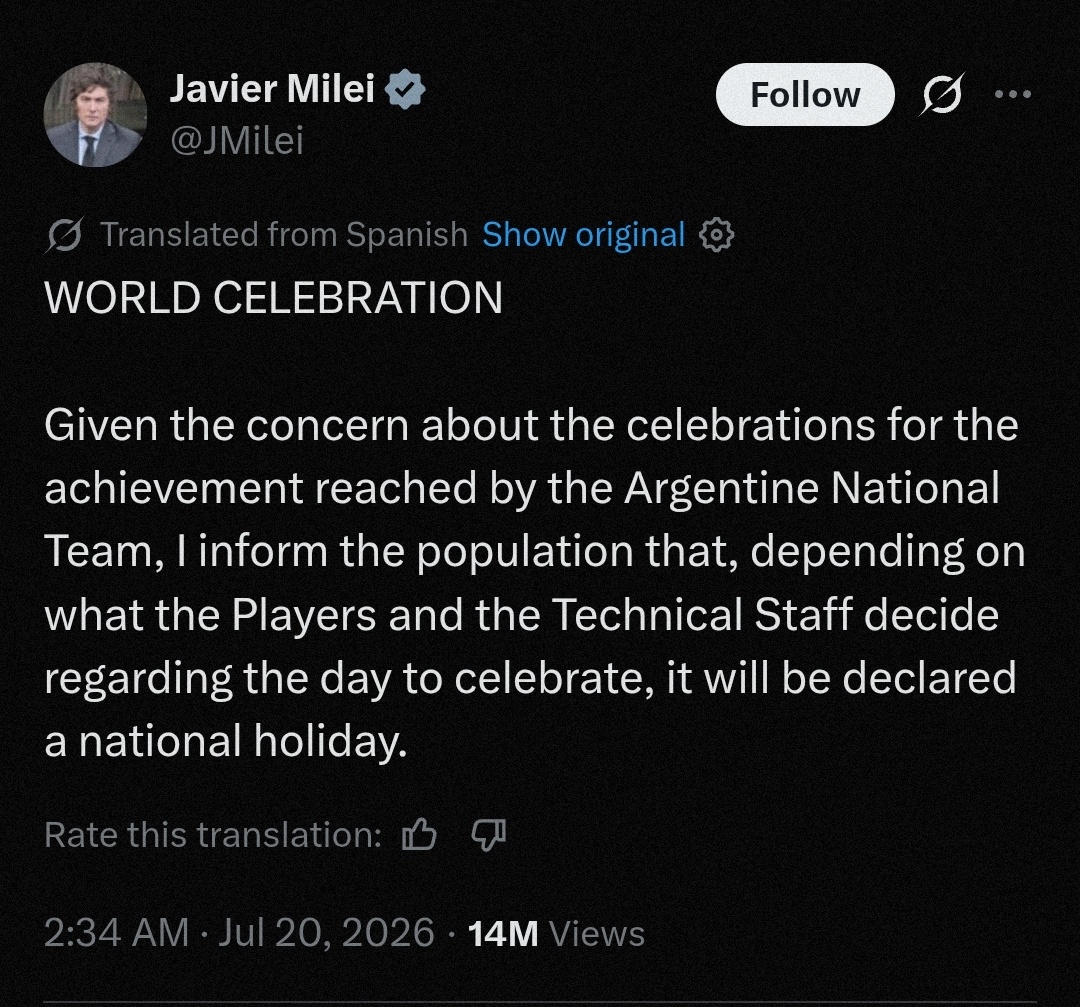1080x1007 pixels.
Task: Open the 2:34 AM post timestamp
Action: click(116, 933)
